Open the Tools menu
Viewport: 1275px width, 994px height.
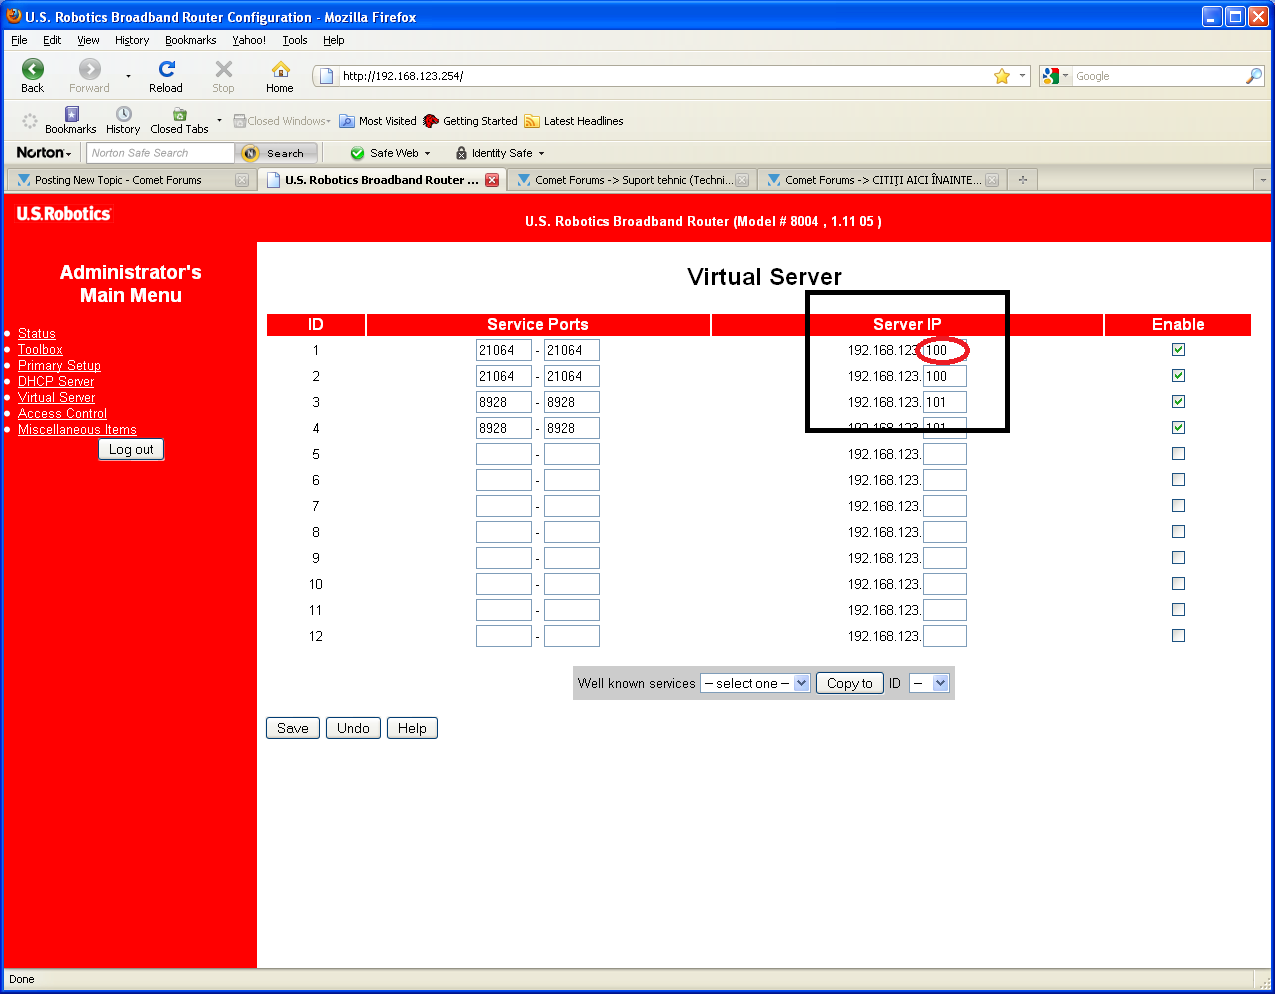coord(295,40)
